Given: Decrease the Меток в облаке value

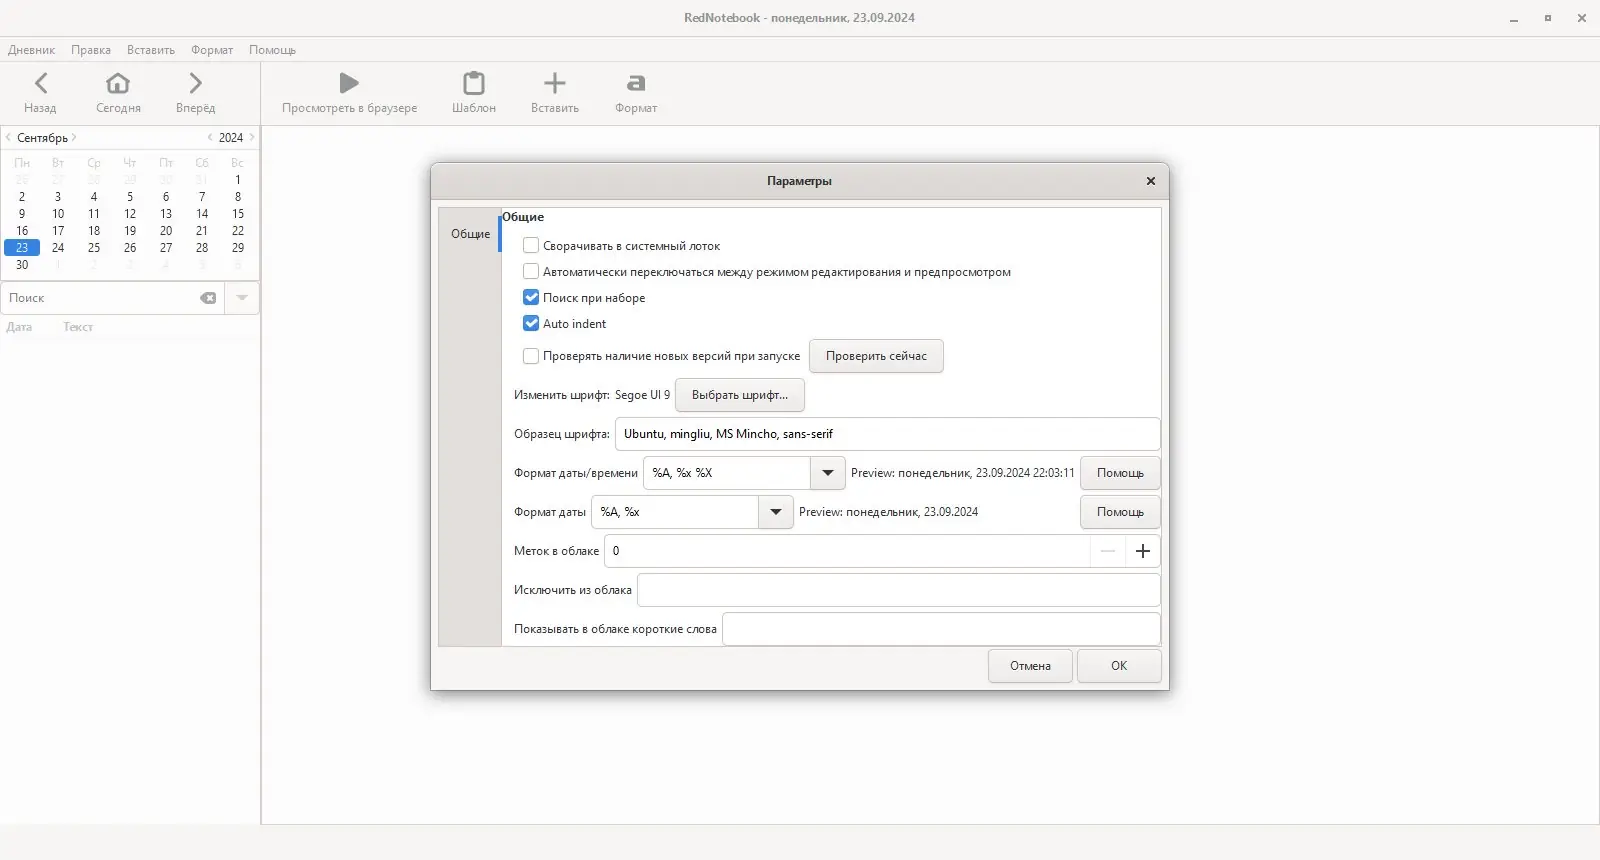Looking at the screenshot, I should click(x=1108, y=551).
